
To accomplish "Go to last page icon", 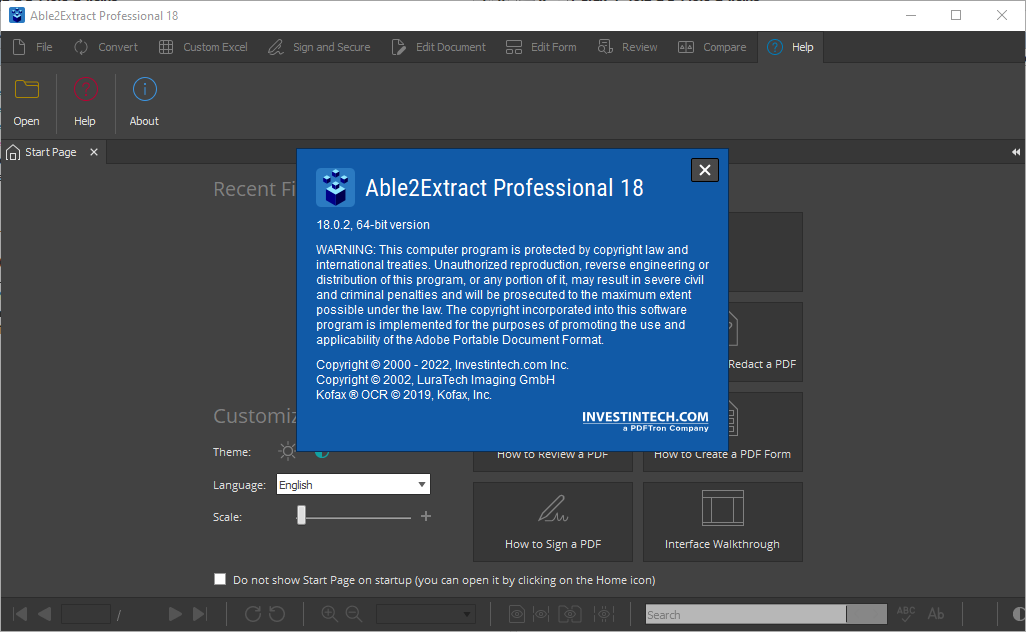I will click(x=200, y=614).
